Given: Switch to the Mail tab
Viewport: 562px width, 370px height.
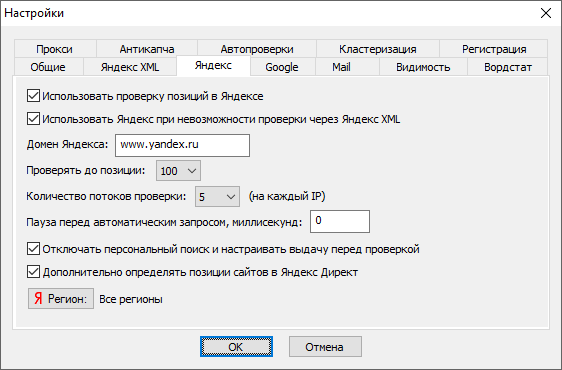Looking at the screenshot, I should (341, 67).
